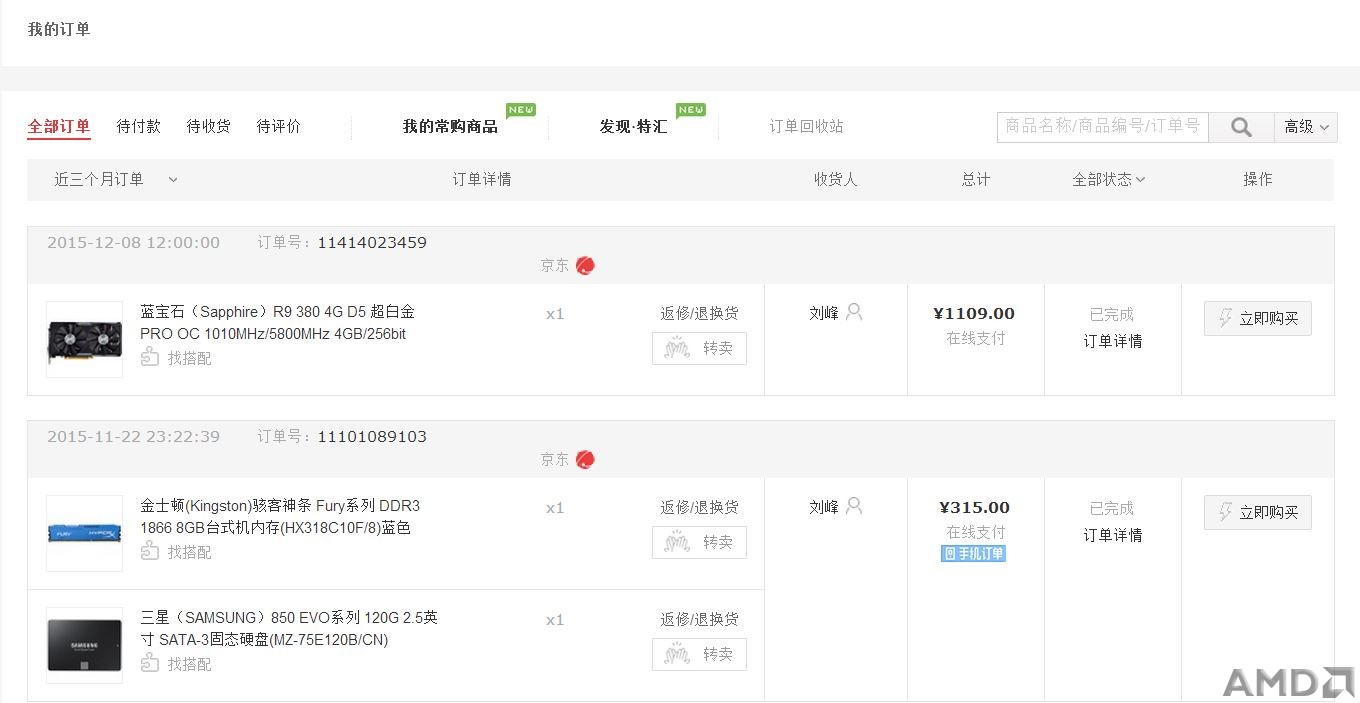Switch to the 待收货 tab
The width and height of the screenshot is (1360, 703).
(x=208, y=127)
